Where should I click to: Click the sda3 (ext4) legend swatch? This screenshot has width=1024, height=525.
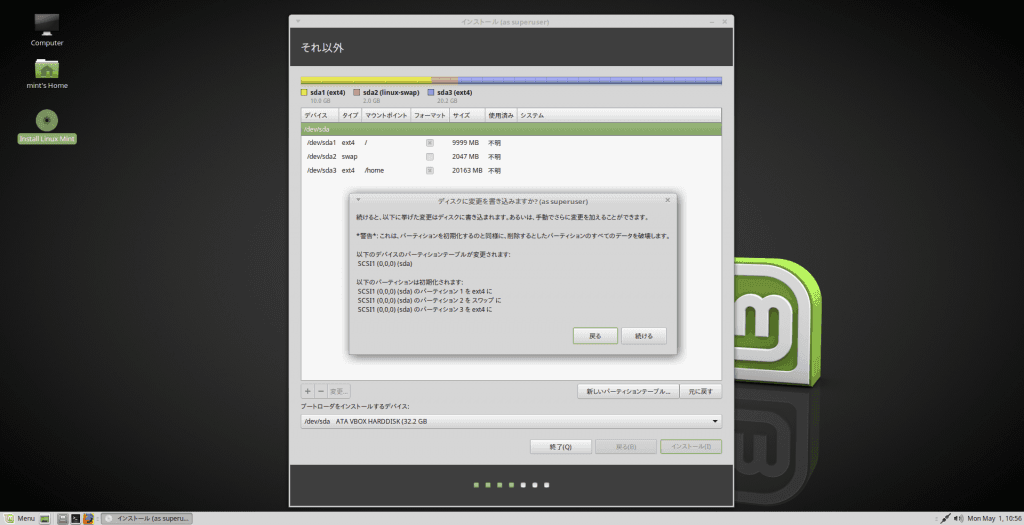coord(431,93)
